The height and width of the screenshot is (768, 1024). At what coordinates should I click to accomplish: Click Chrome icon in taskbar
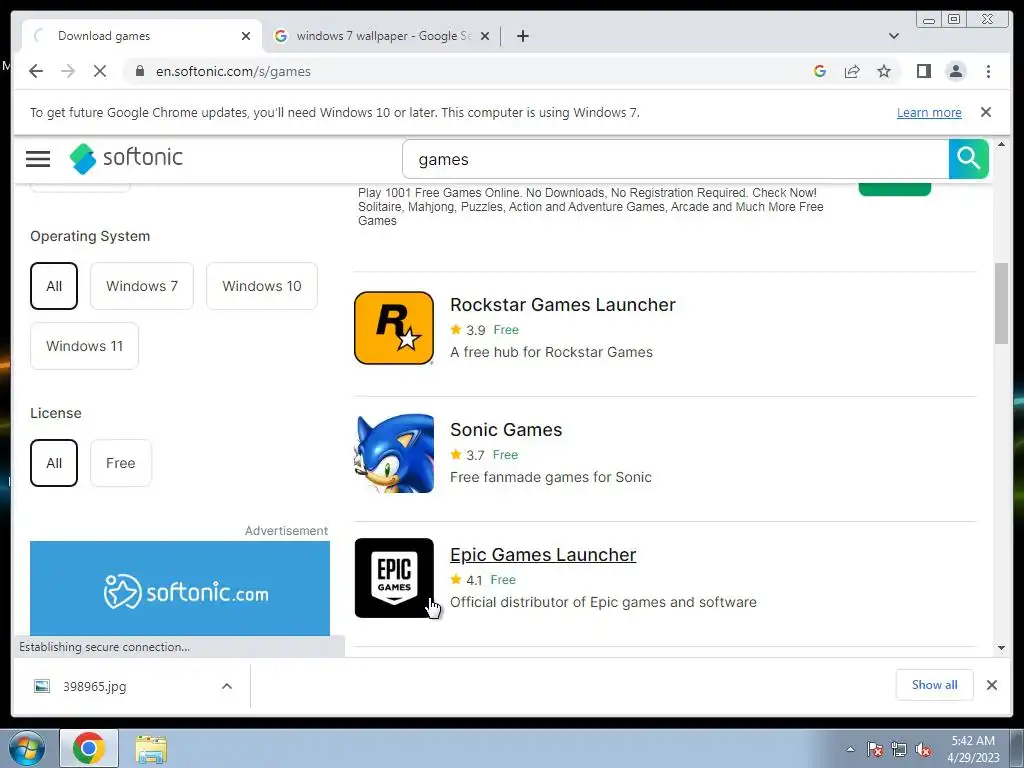point(89,748)
